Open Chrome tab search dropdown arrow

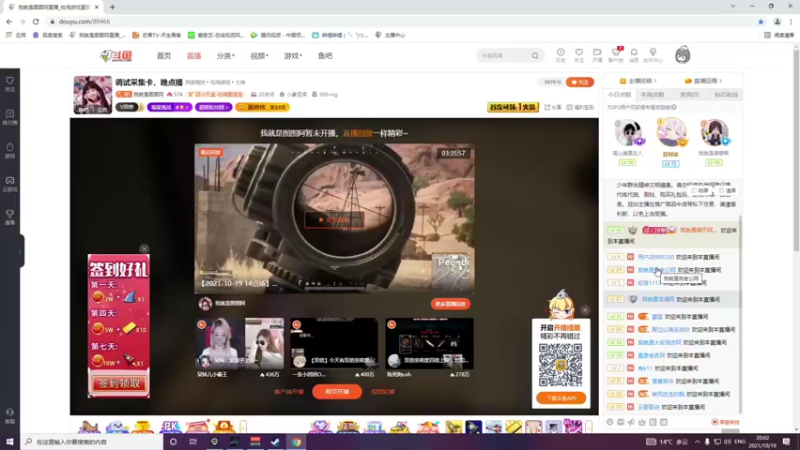[733, 6]
